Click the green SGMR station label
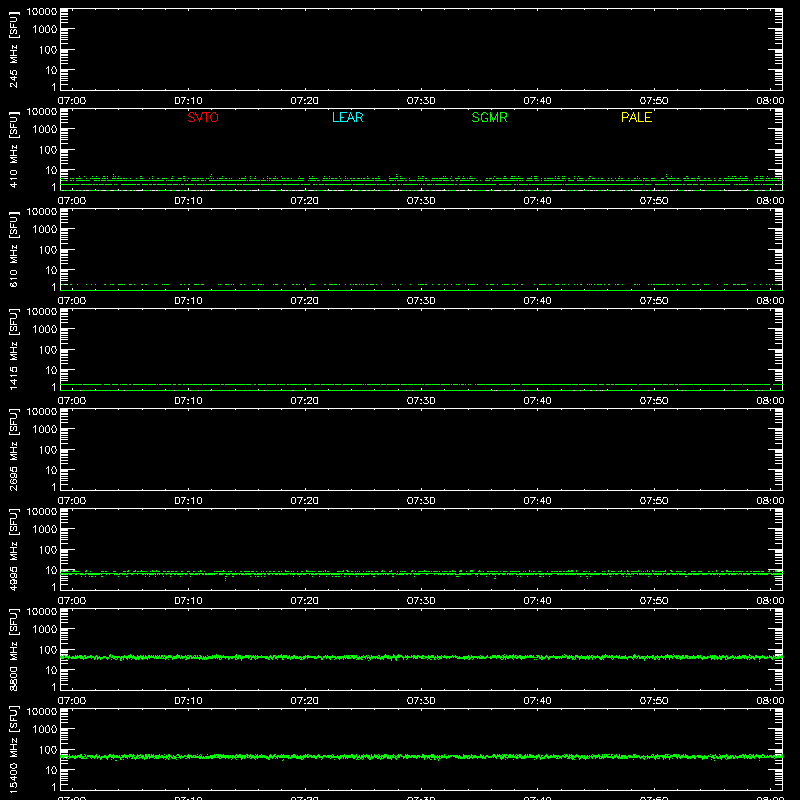Screen dimensions: 800x800 click(489, 117)
